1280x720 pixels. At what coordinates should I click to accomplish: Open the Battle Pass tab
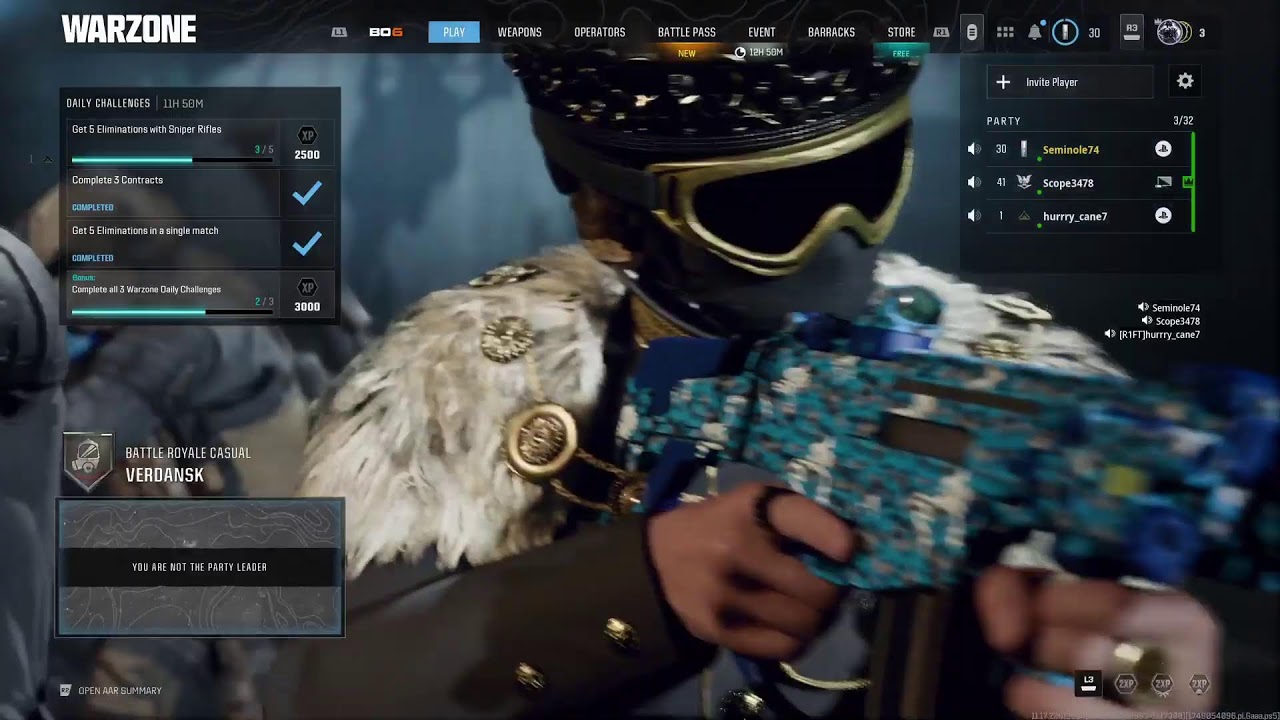pos(687,32)
